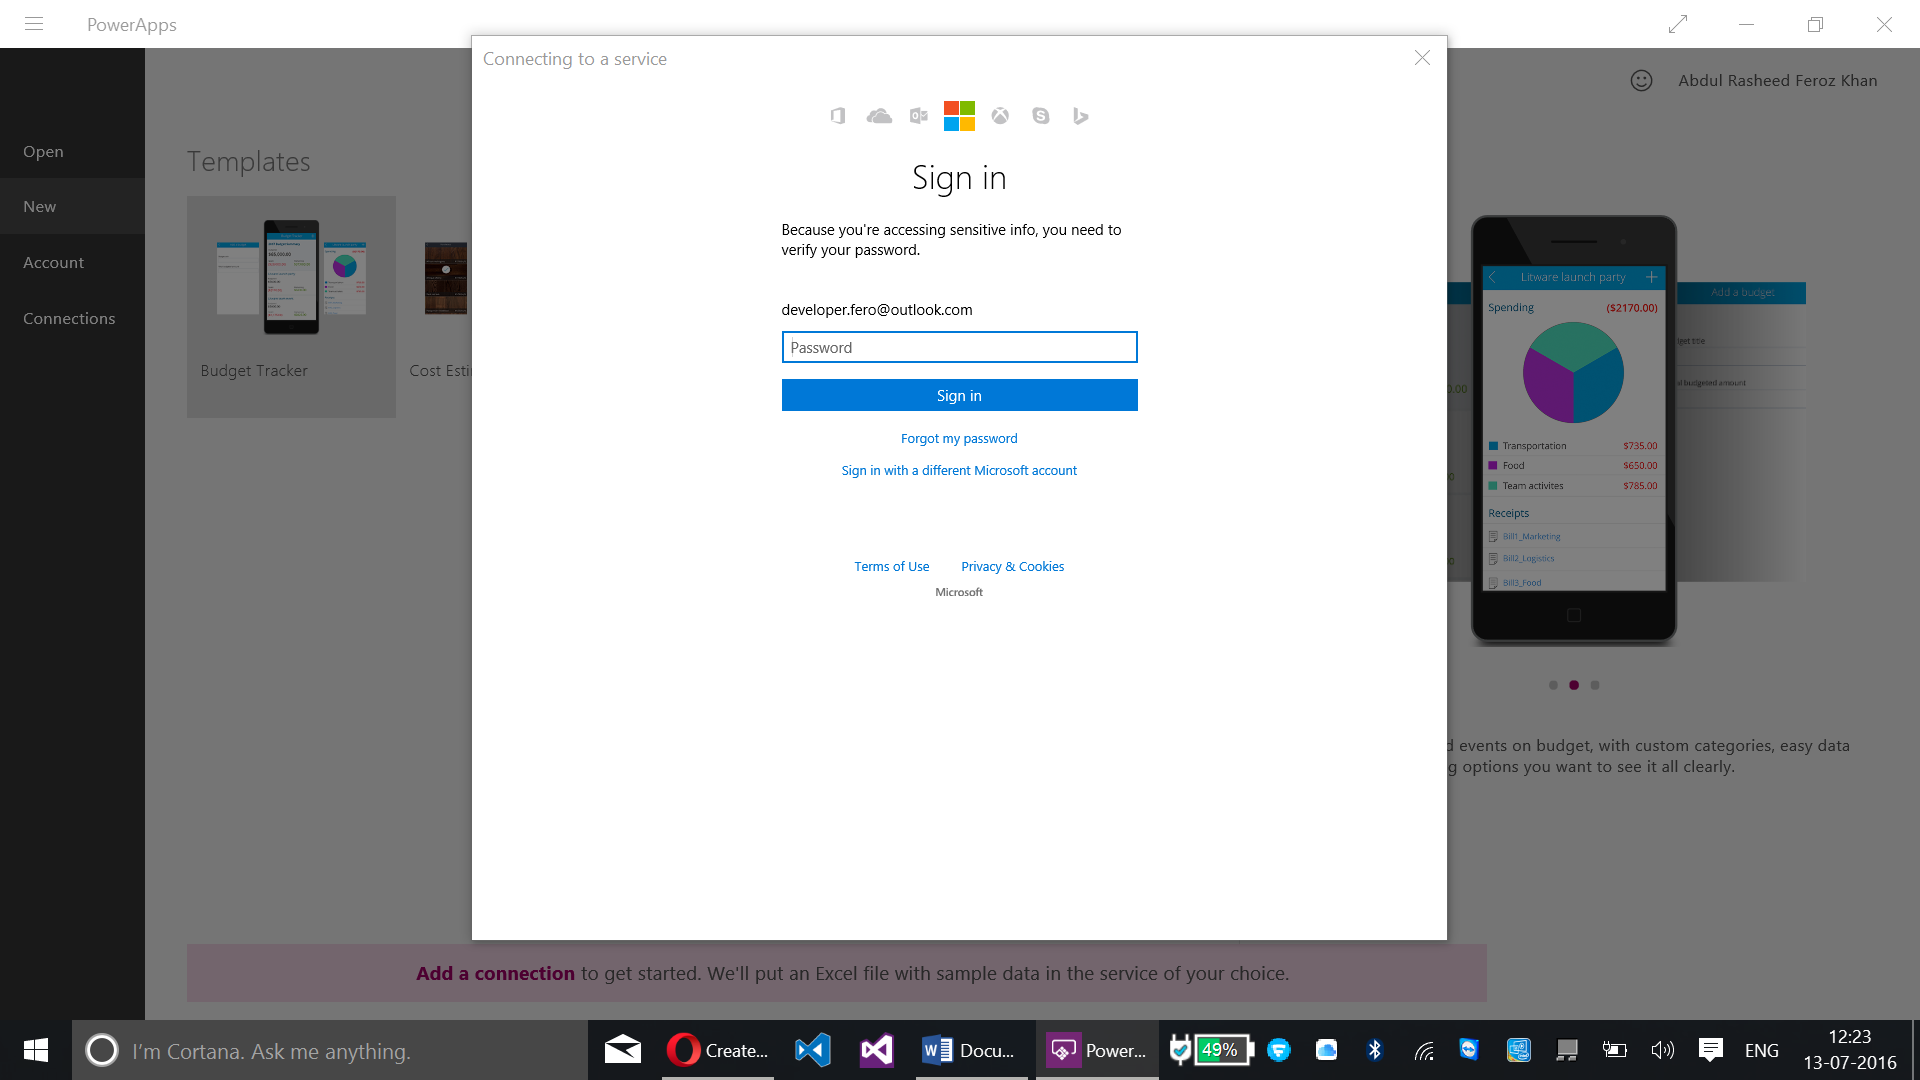Click the cloud storage tray icon
The width and height of the screenshot is (1920, 1080).
tap(1326, 1050)
